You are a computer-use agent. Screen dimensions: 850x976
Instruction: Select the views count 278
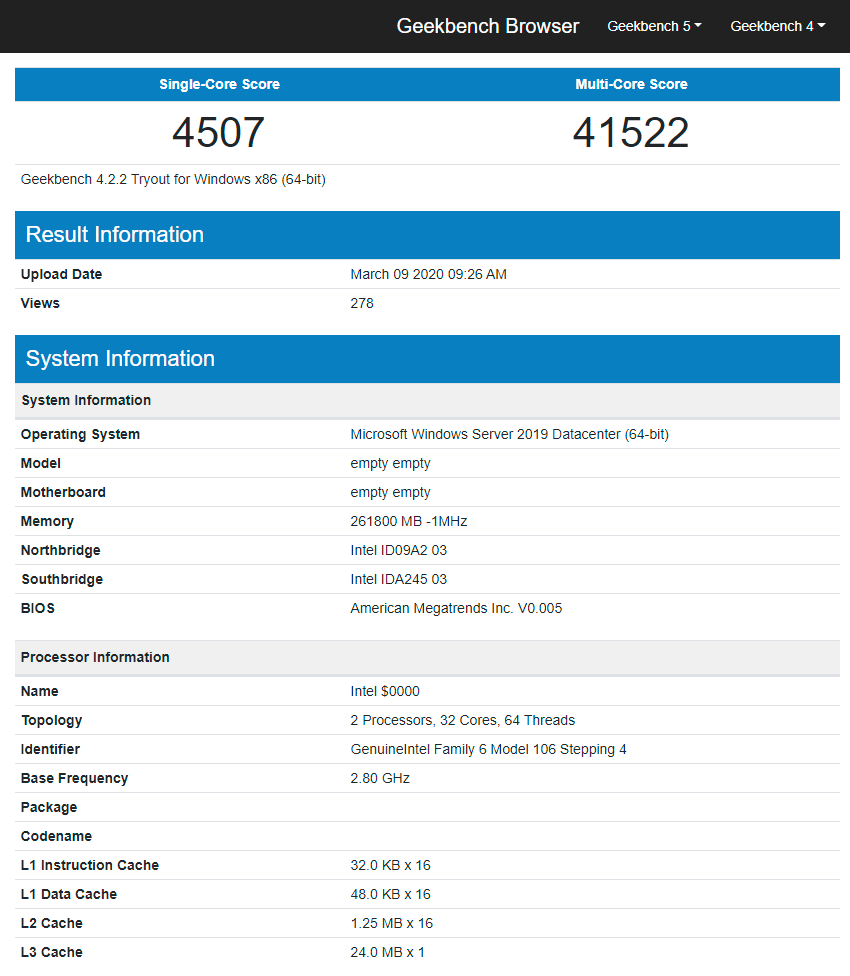point(362,303)
